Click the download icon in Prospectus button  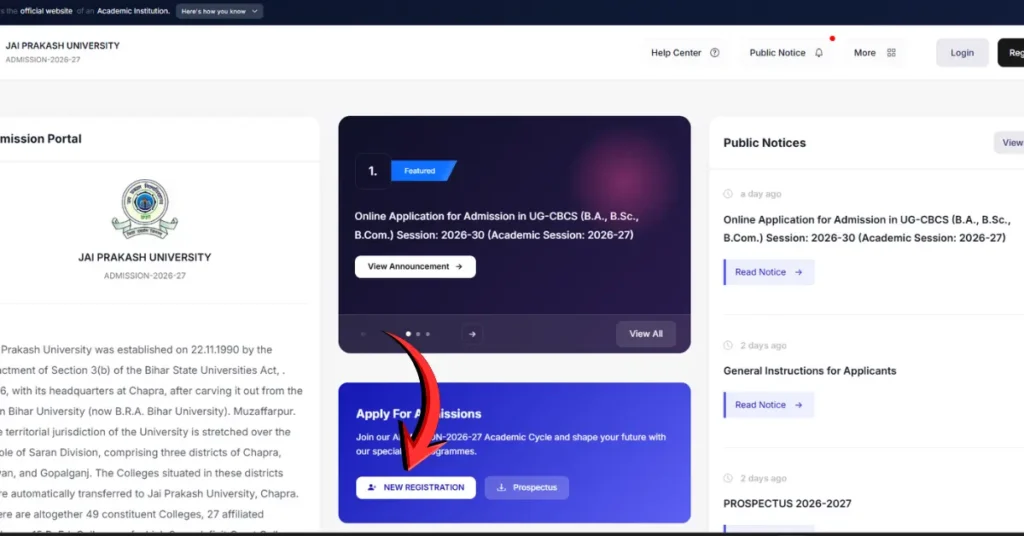point(502,488)
